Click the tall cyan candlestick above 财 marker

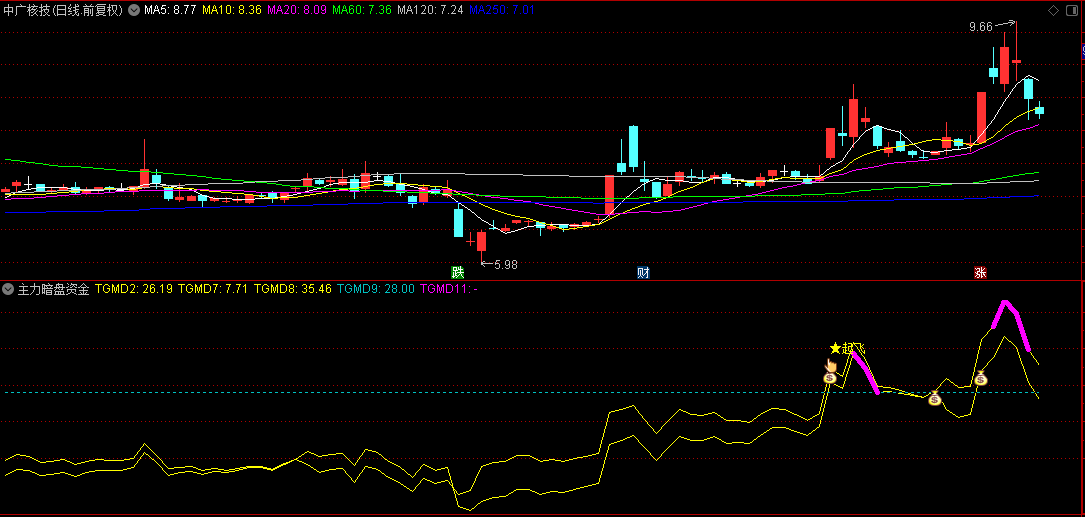tap(632, 146)
